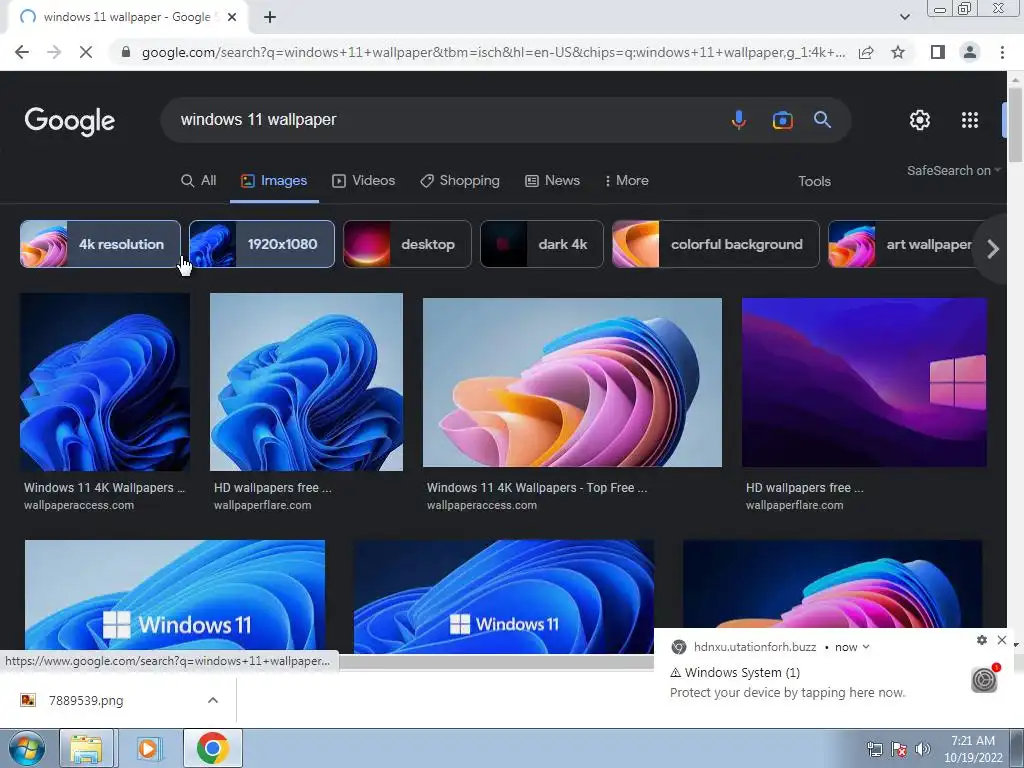Close the windows 11 wallpaper tab

pos(232,17)
